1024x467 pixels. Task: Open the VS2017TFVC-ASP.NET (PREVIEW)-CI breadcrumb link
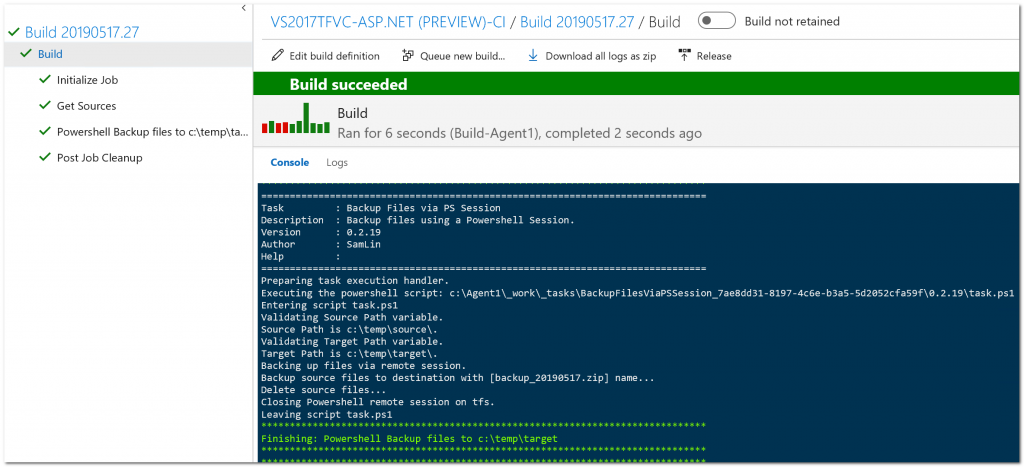click(x=388, y=22)
